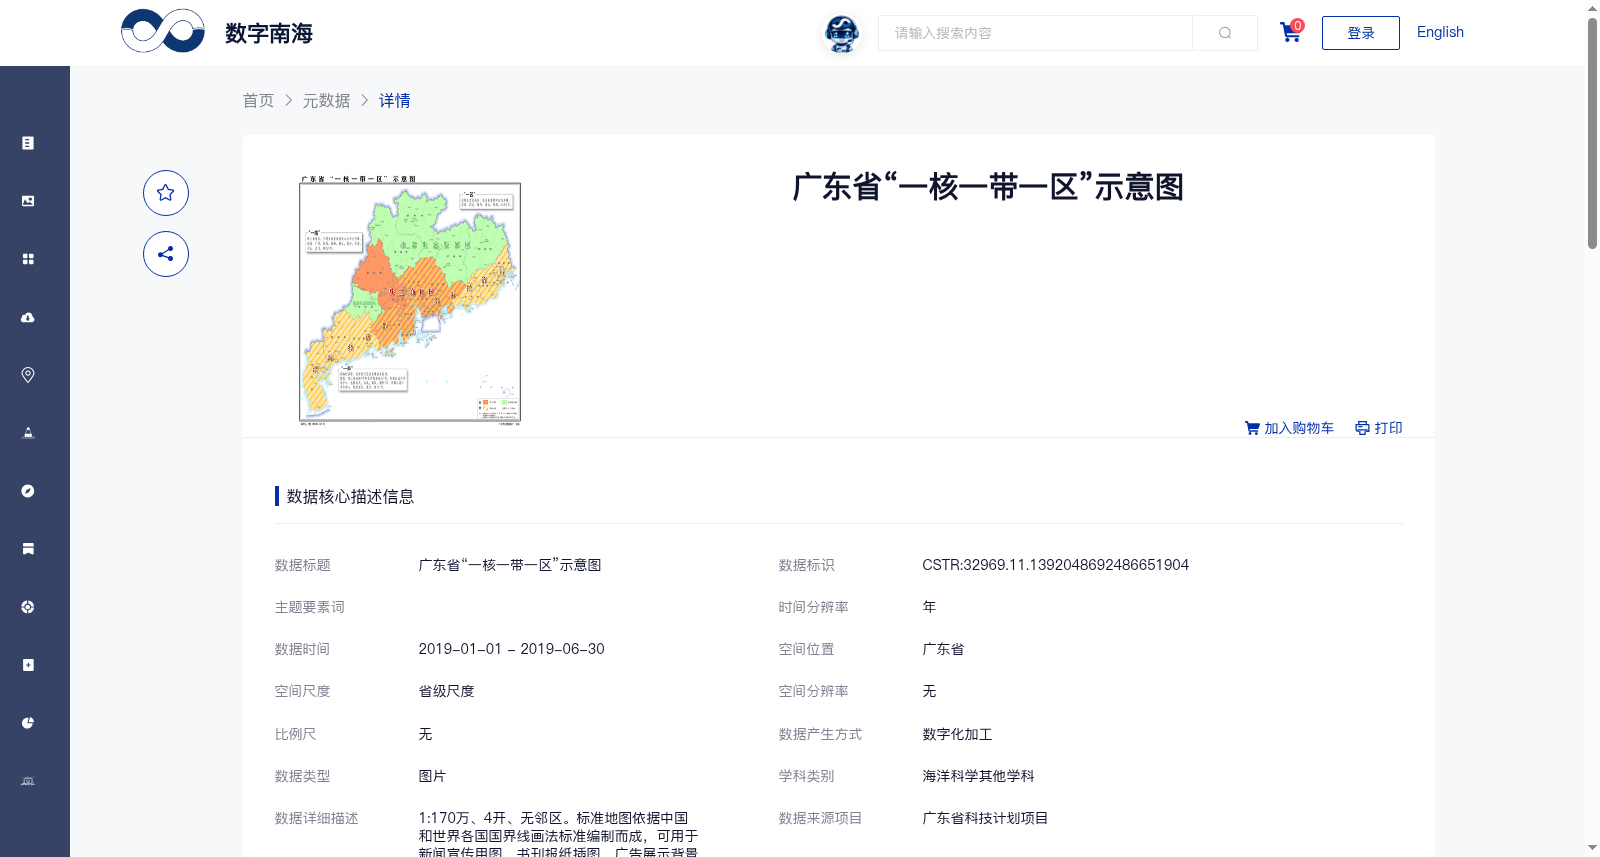This screenshot has height=857, width=1600.
Task: Click the 数字南海 site title text
Action: (x=269, y=33)
